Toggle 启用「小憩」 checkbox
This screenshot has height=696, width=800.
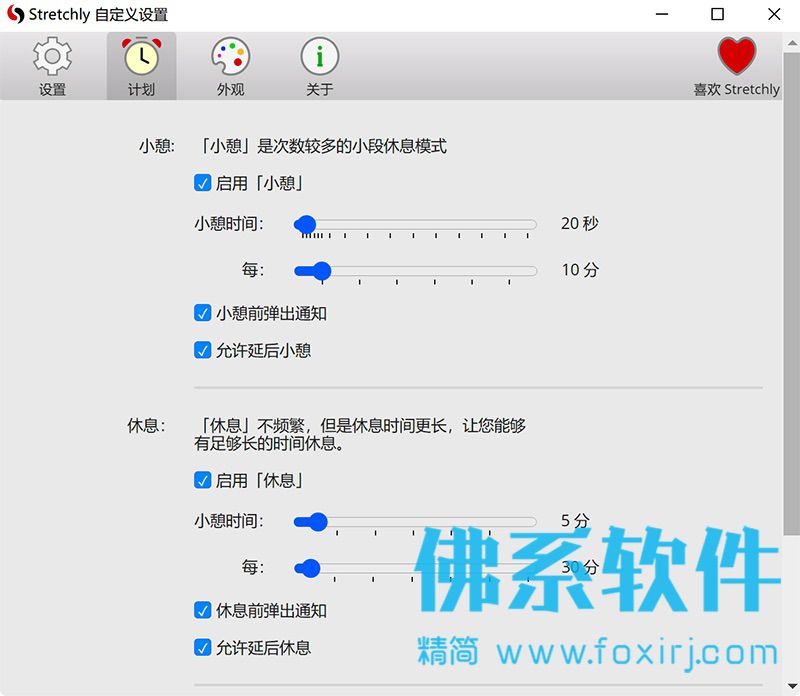(203, 183)
